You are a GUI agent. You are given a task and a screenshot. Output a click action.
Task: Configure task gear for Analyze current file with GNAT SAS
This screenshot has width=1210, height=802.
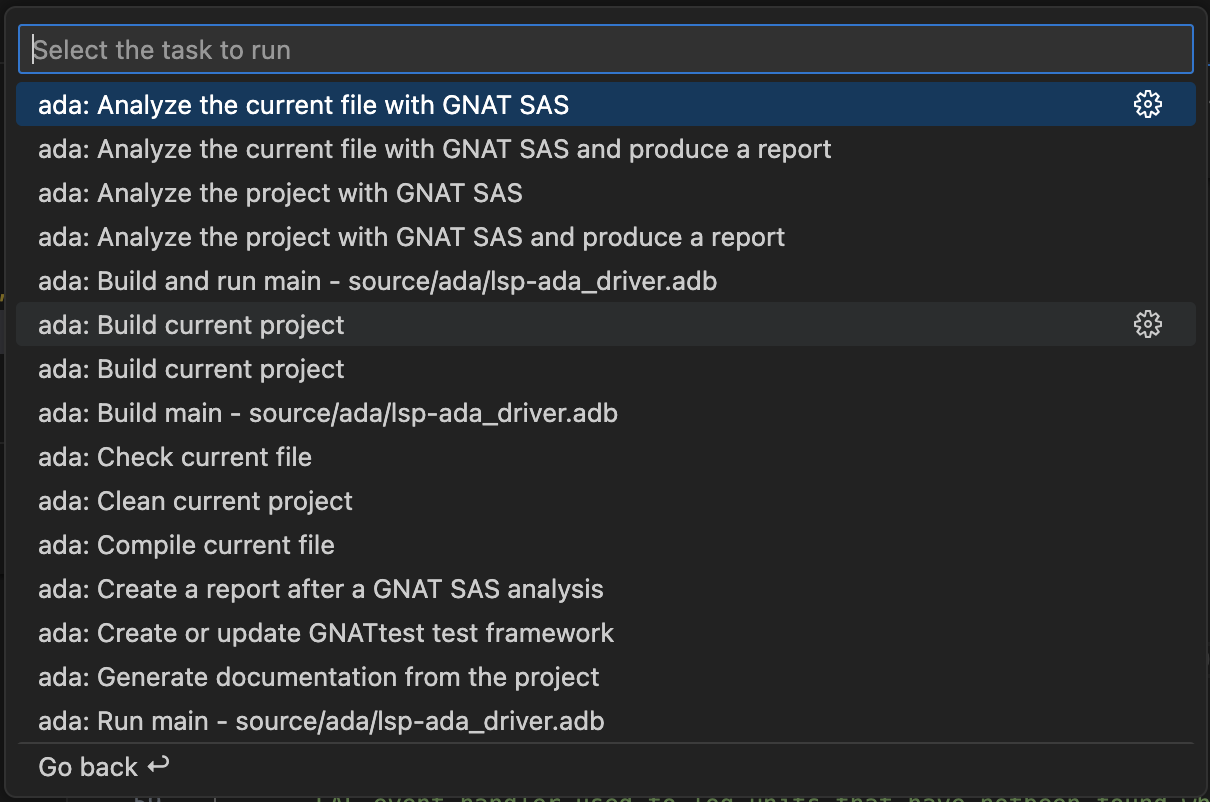pyautogui.click(x=1148, y=104)
